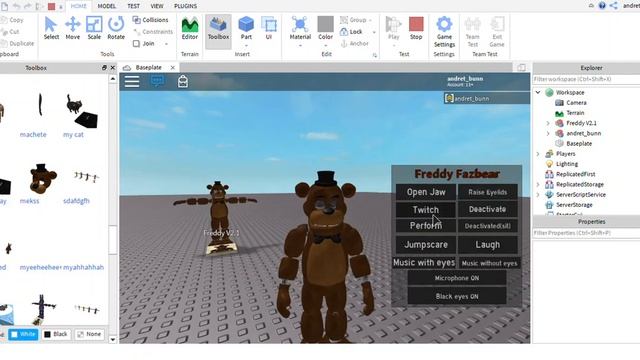Open the Material picker
This screenshot has width=640, height=360.
pos(300,28)
